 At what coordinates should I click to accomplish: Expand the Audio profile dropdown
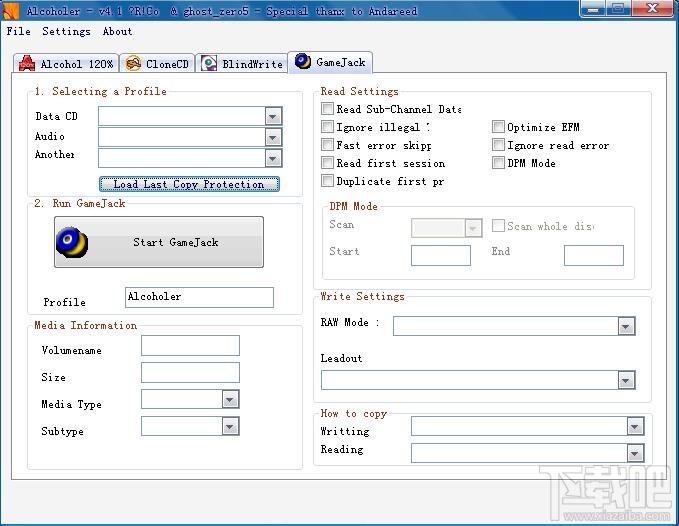[x=273, y=138]
